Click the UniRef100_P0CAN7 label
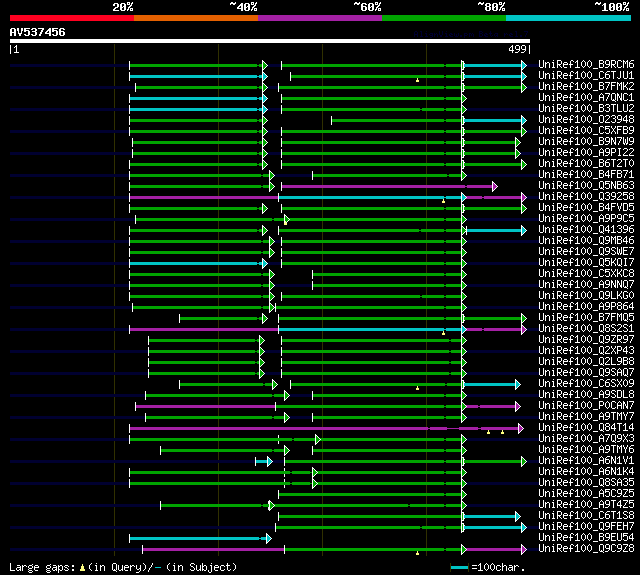 (586, 406)
